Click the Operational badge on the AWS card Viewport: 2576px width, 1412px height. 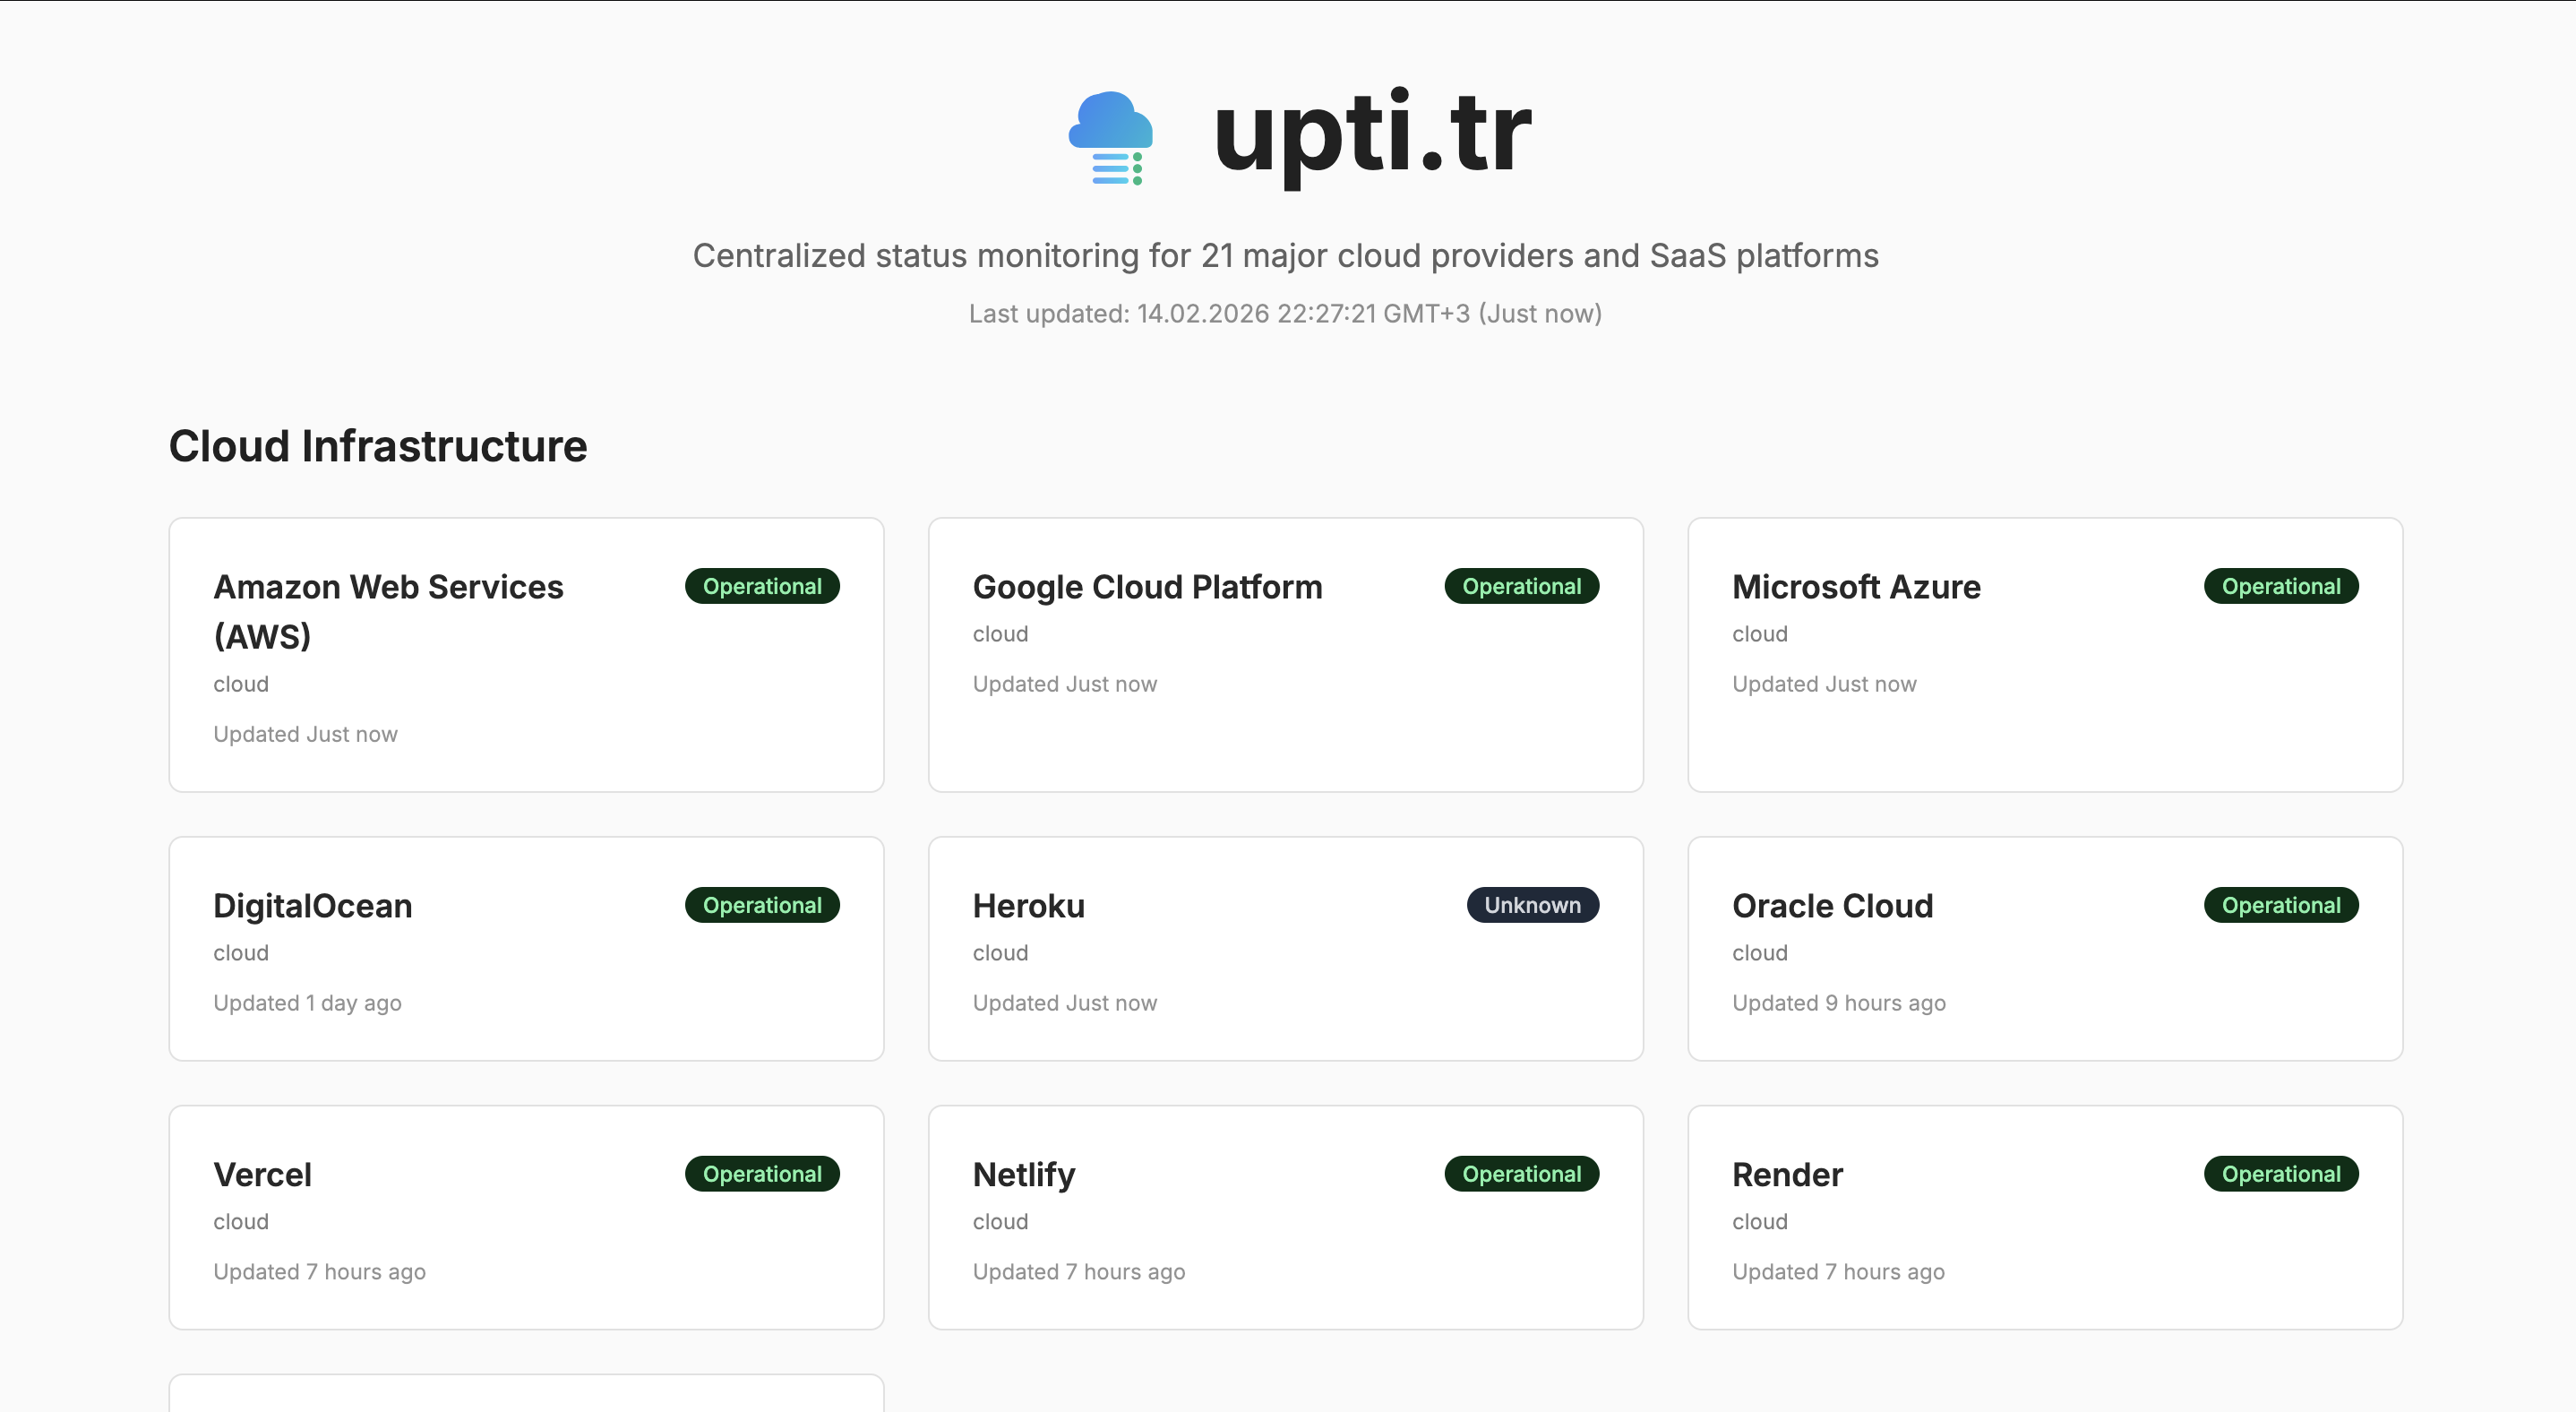pos(762,586)
